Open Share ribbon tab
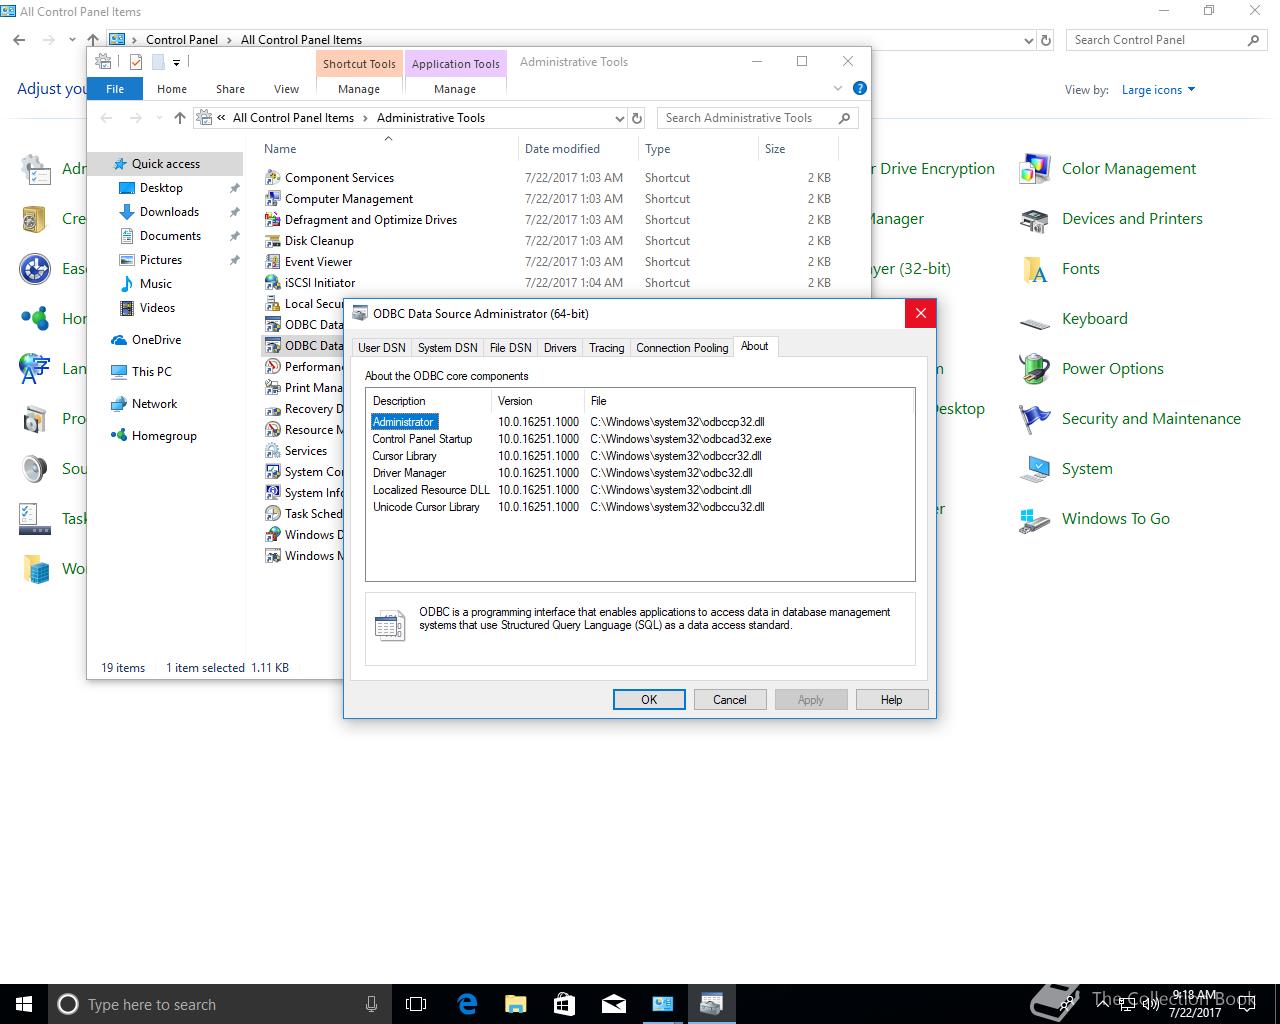Image resolution: width=1280 pixels, height=1024 pixels. click(x=230, y=89)
